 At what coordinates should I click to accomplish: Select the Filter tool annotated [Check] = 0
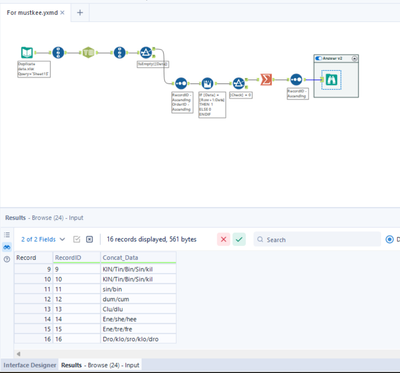[x=239, y=83]
